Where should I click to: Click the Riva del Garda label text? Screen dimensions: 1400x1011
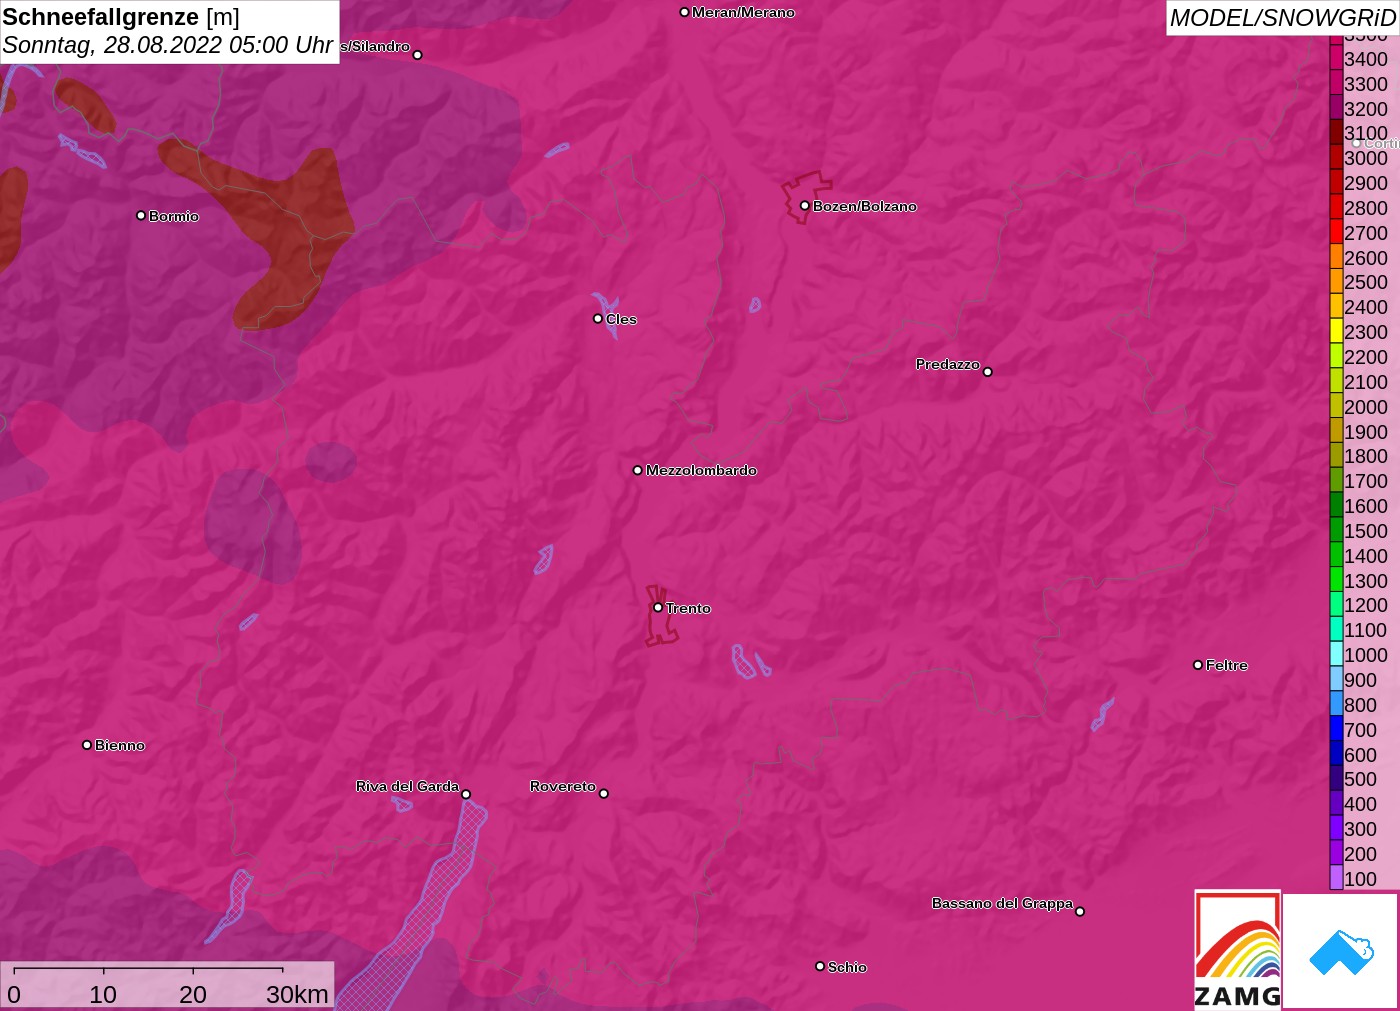(407, 786)
